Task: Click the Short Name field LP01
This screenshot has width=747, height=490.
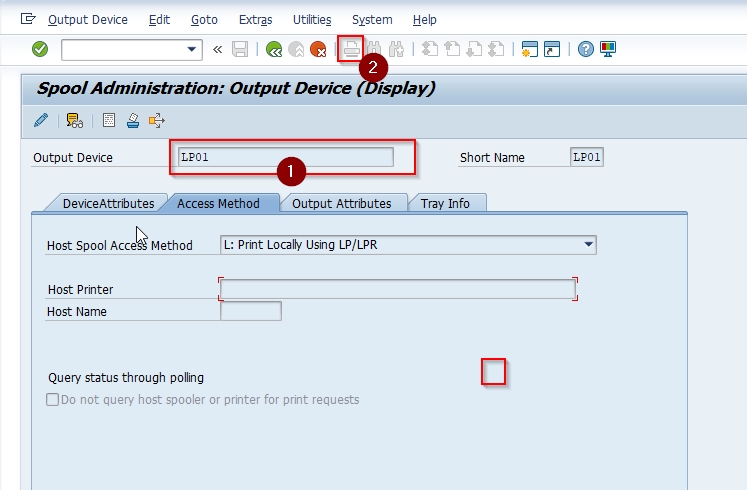Action: (x=586, y=157)
